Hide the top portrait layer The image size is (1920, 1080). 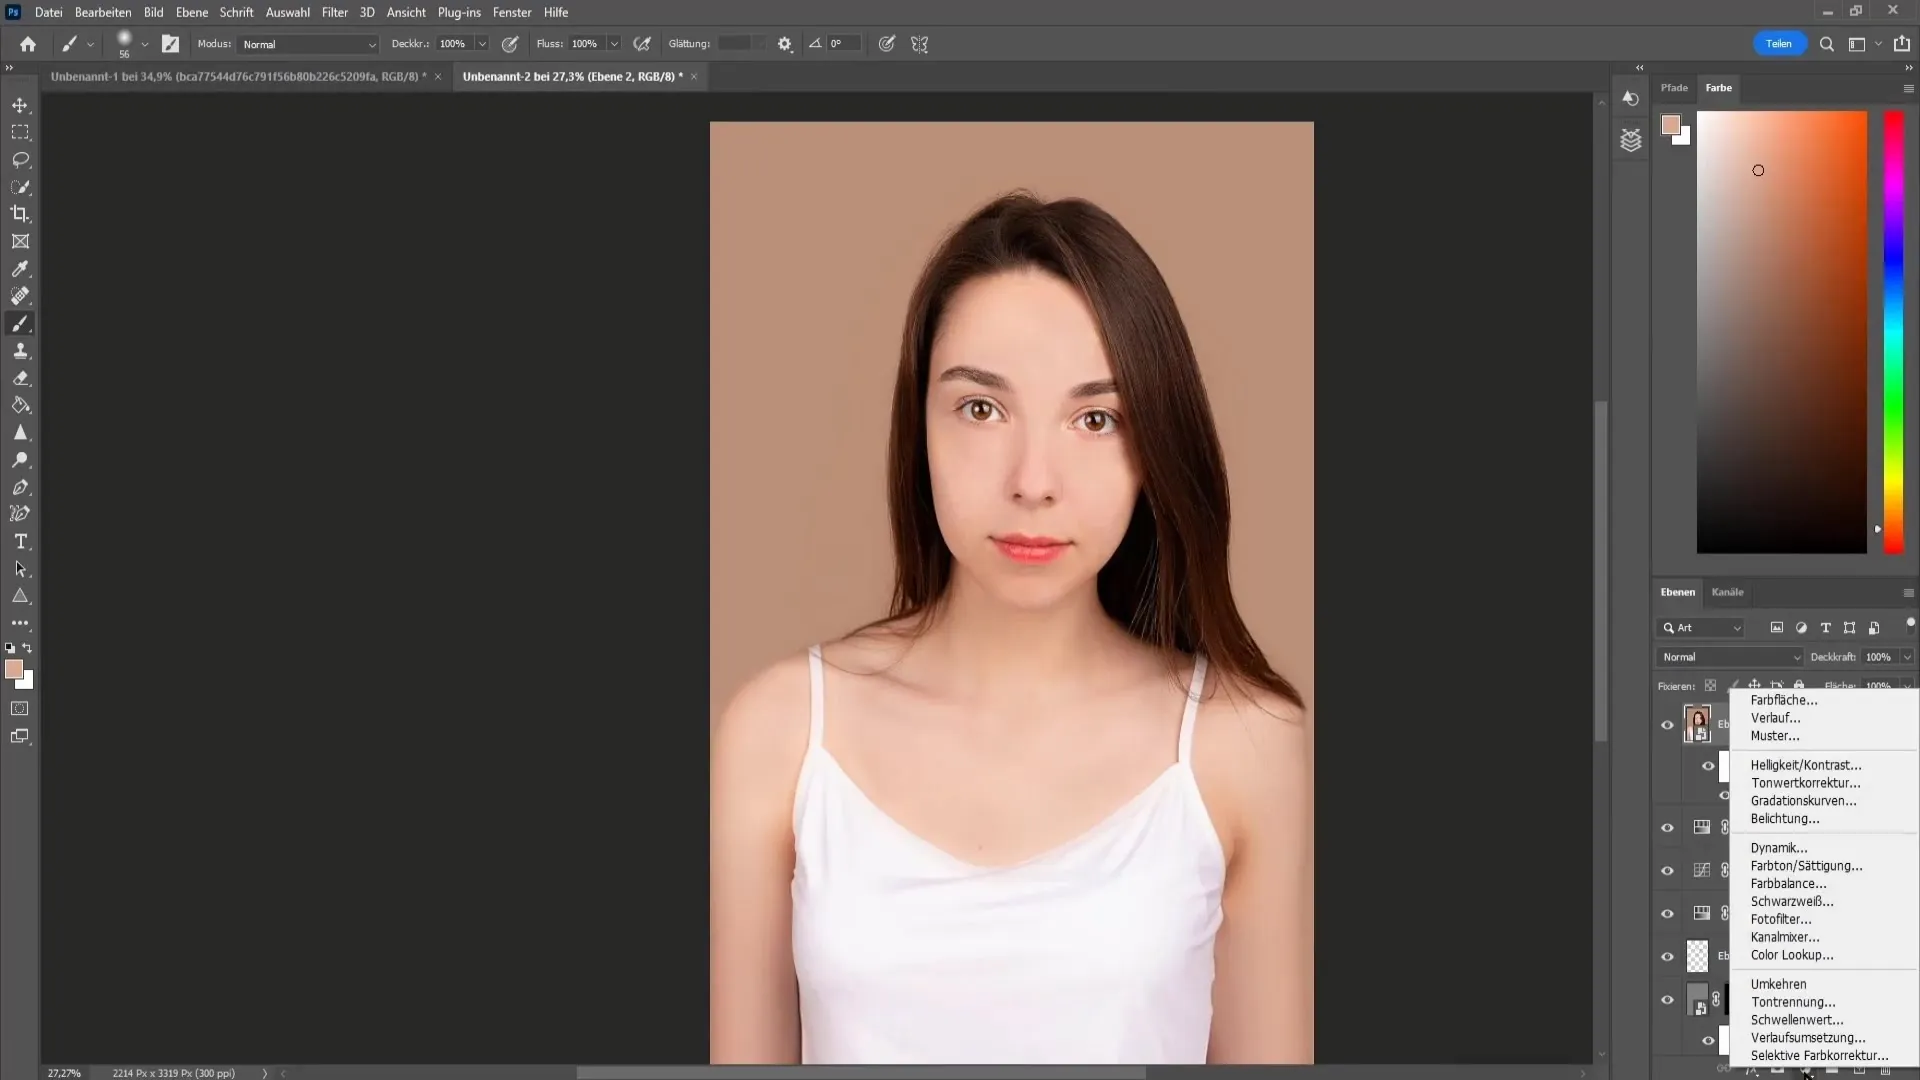point(1667,725)
